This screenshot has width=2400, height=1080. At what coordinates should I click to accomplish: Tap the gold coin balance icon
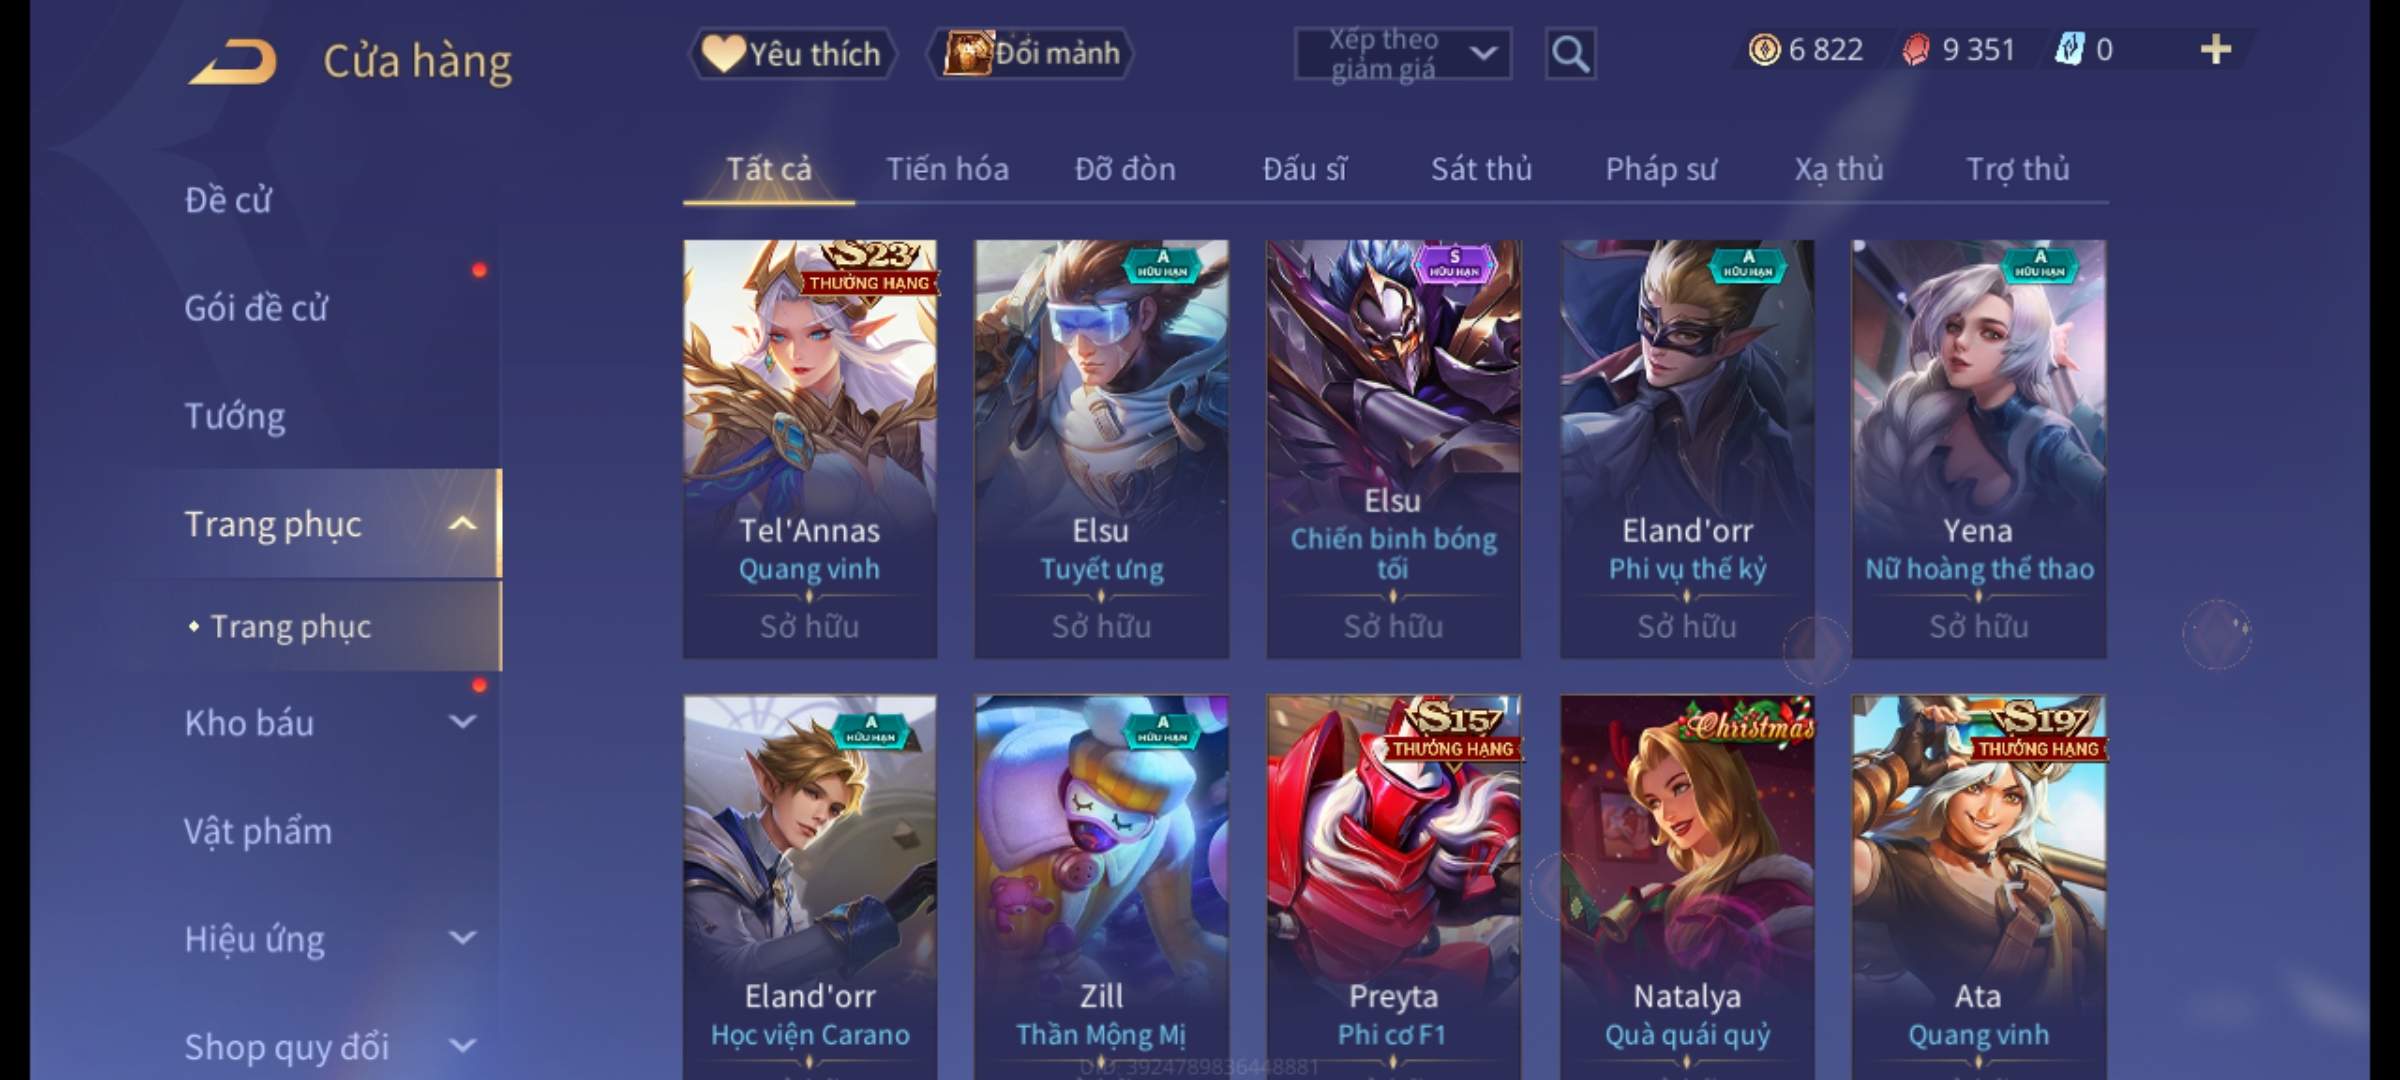click(1764, 49)
